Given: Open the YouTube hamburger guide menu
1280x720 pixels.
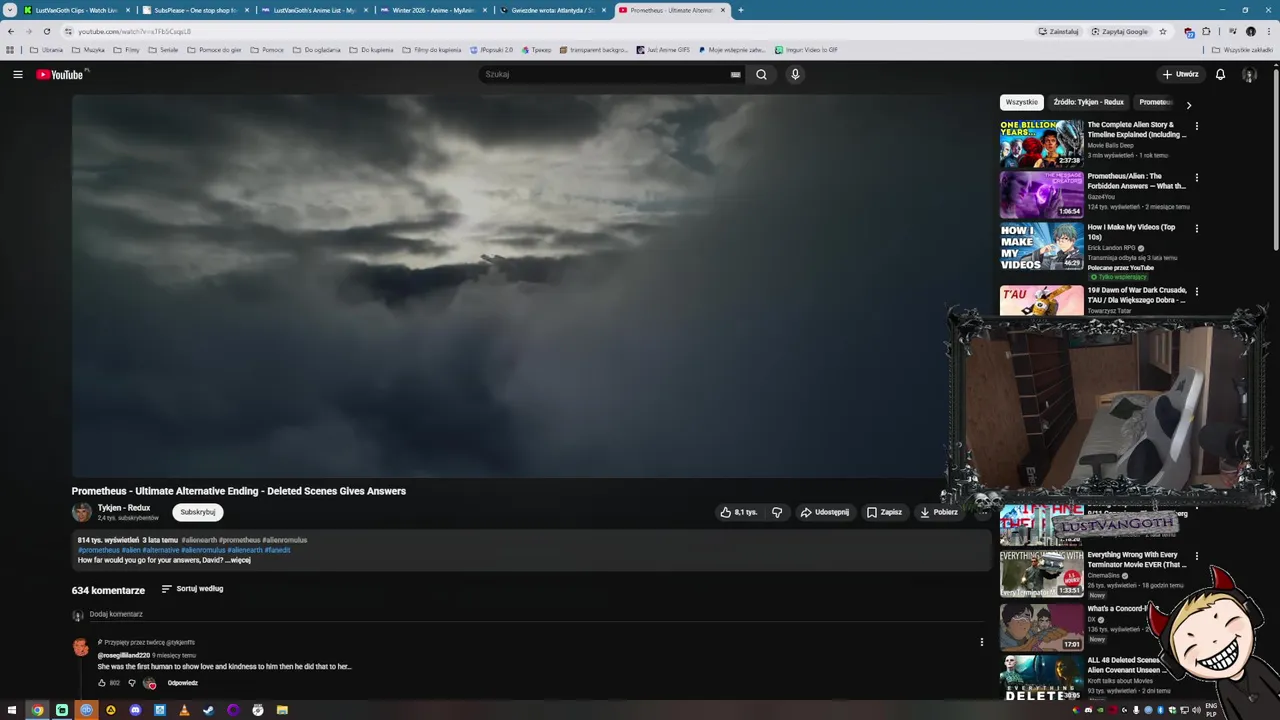Looking at the screenshot, I should tap(18, 74).
